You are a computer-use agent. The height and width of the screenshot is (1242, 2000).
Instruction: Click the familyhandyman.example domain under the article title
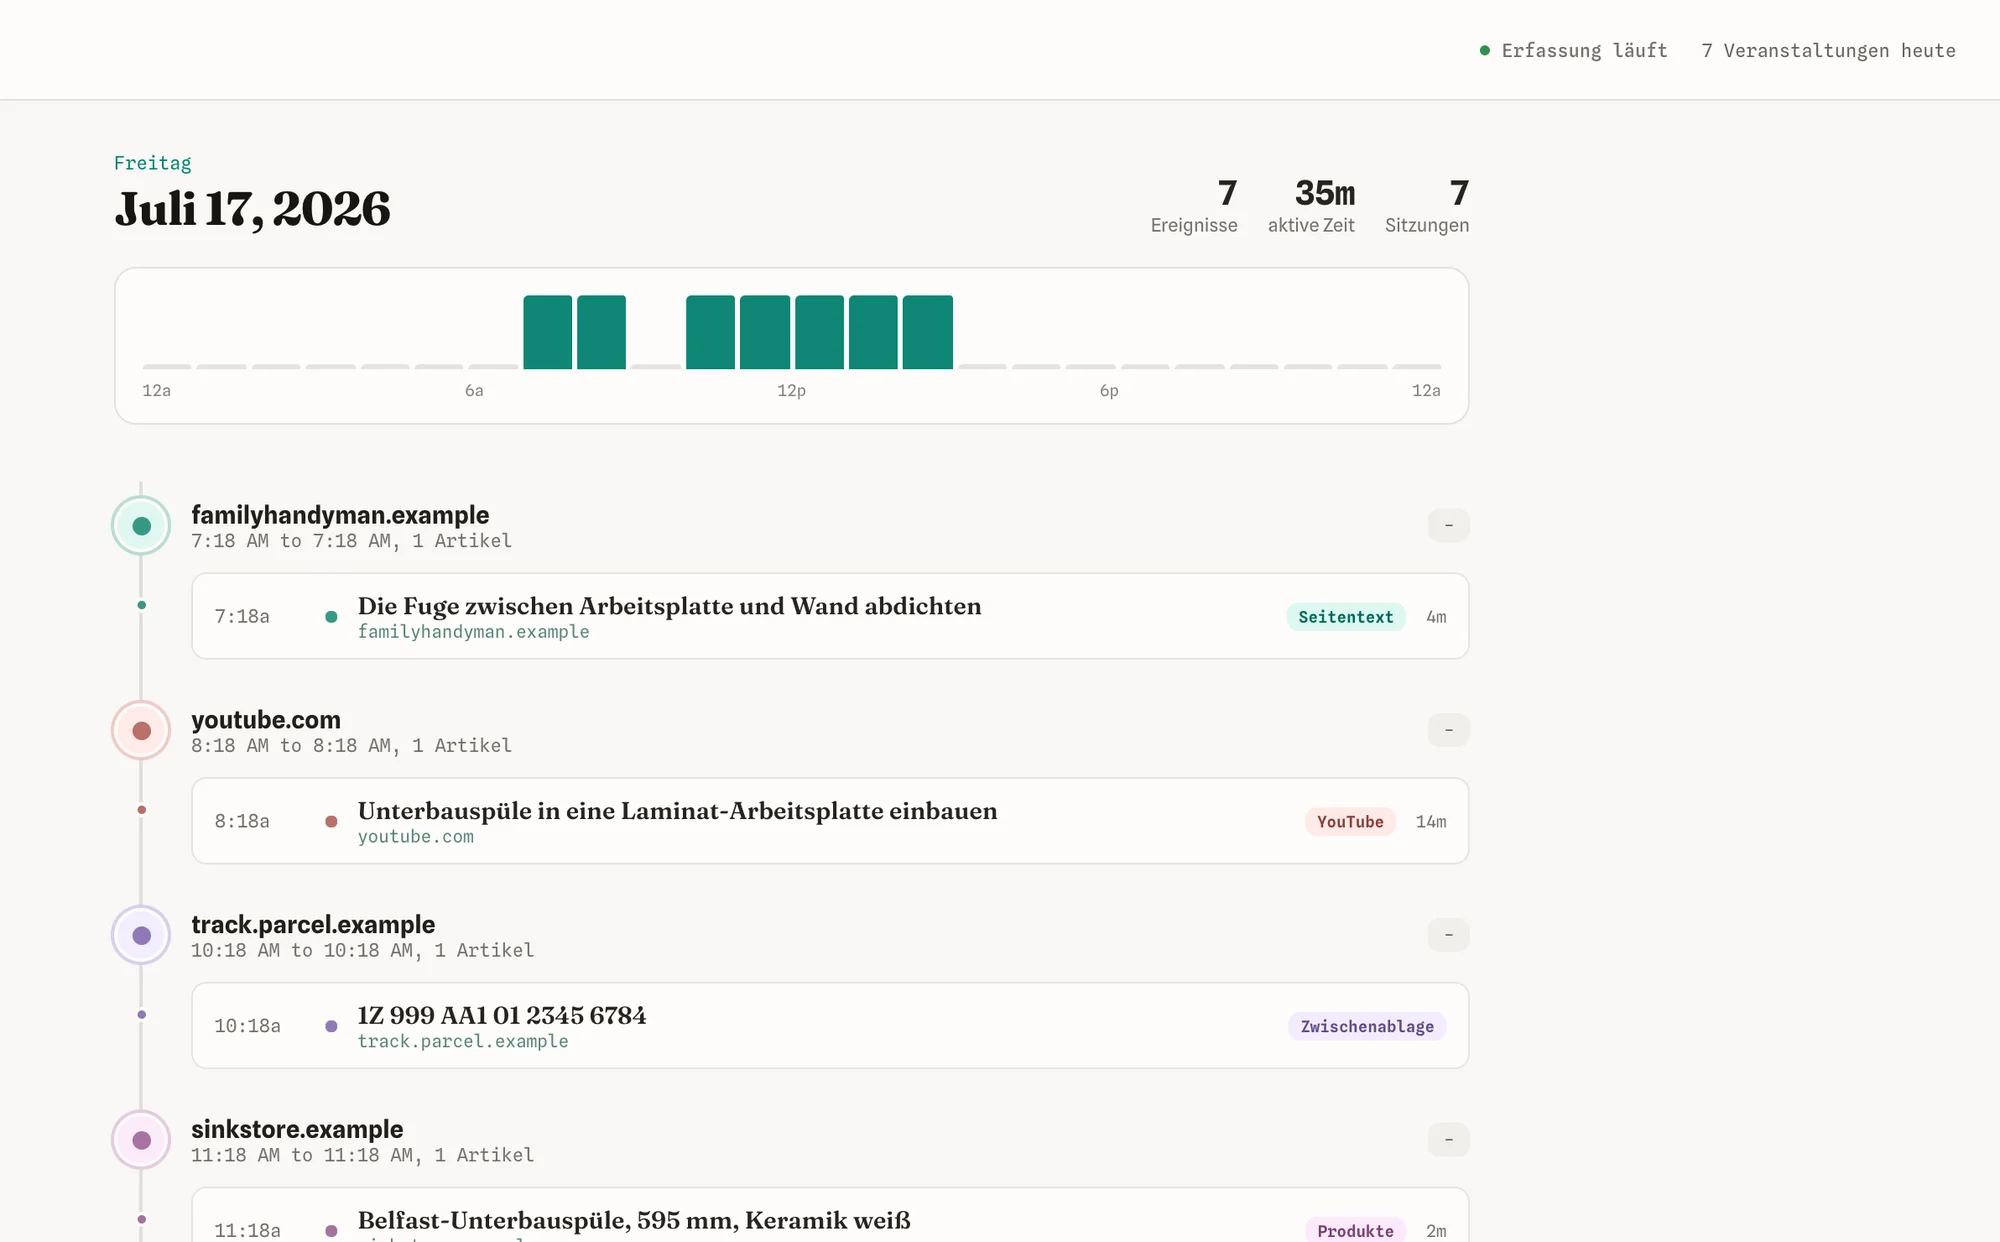473,632
